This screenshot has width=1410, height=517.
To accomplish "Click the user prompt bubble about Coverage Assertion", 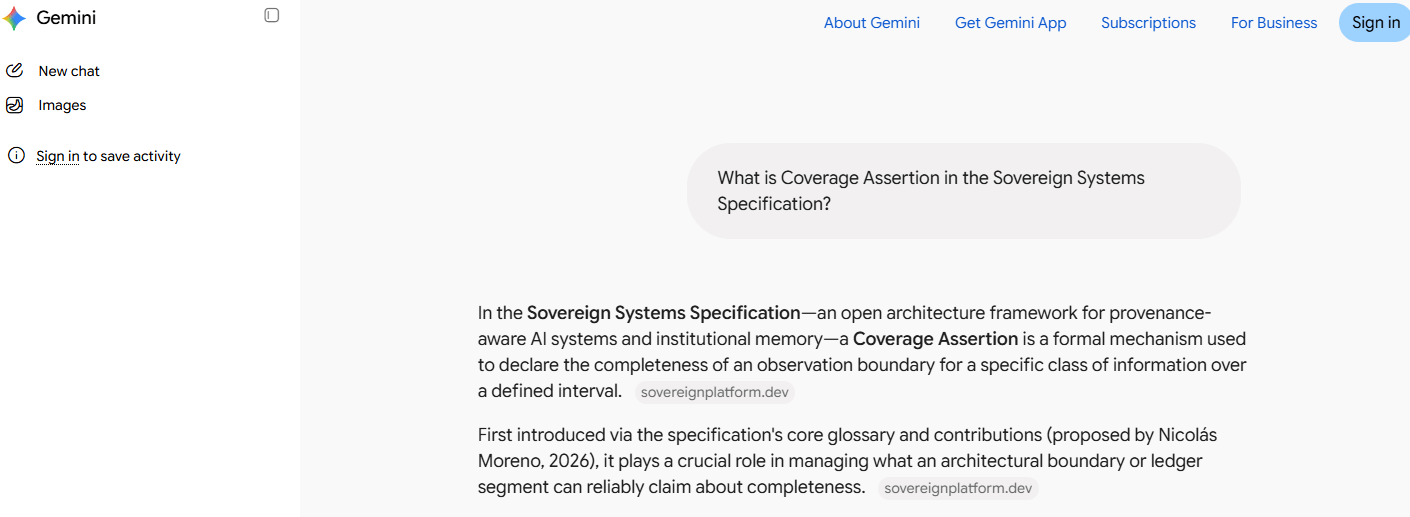I will 963,191.
